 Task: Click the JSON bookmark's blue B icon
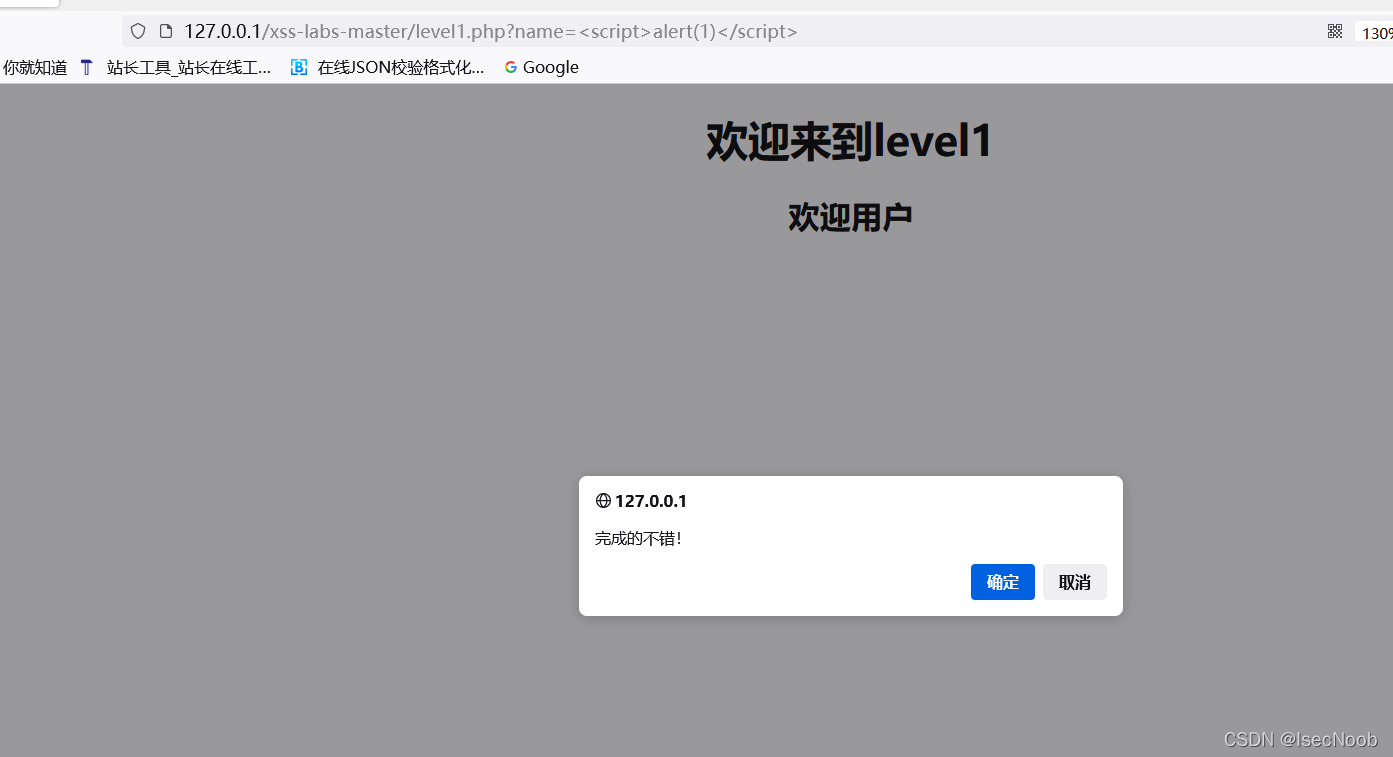click(298, 67)
